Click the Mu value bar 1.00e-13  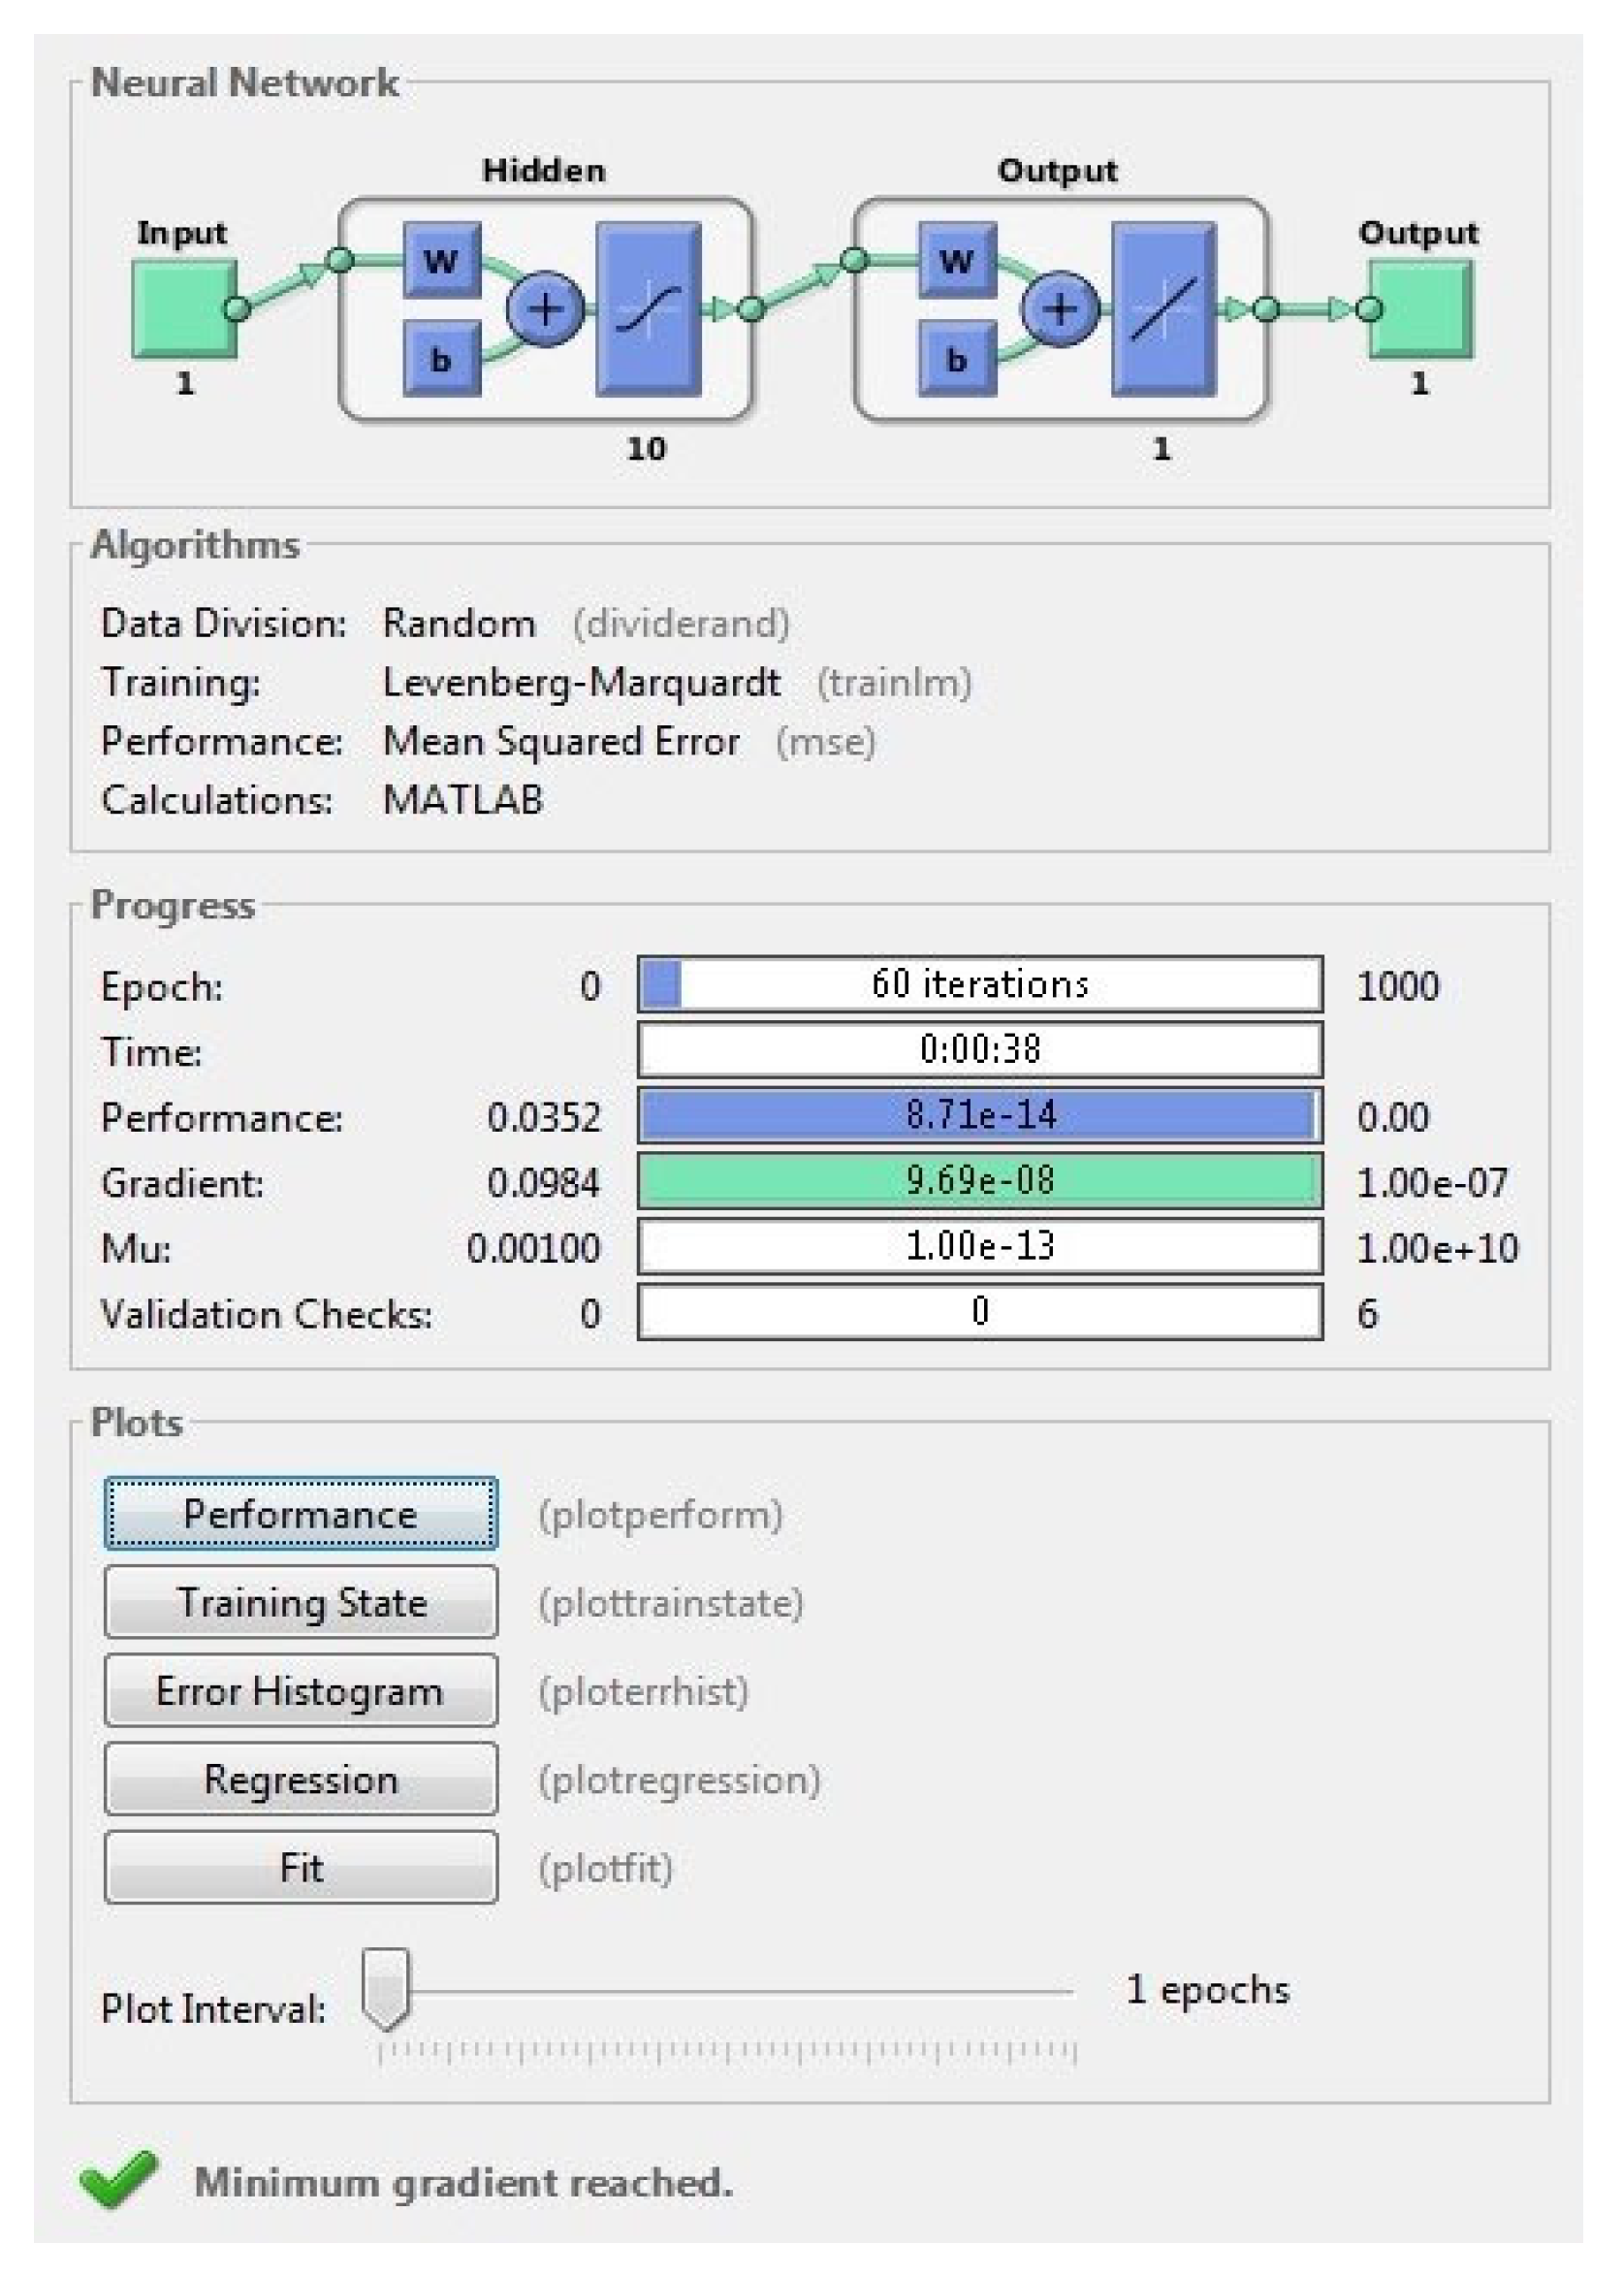point(980,1246)
